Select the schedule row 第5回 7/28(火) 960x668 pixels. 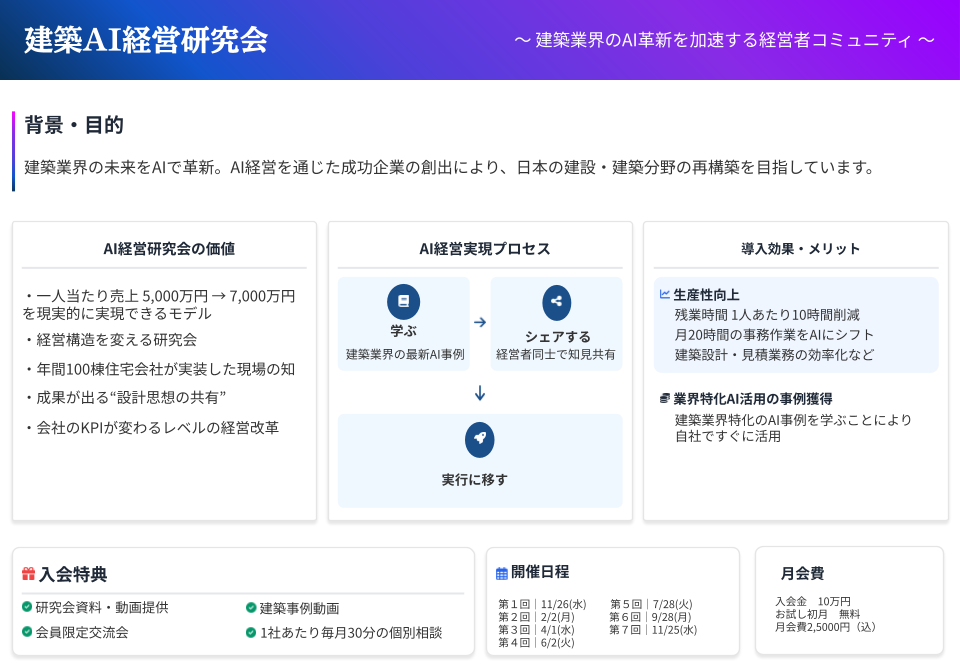[x=651, y=604]
